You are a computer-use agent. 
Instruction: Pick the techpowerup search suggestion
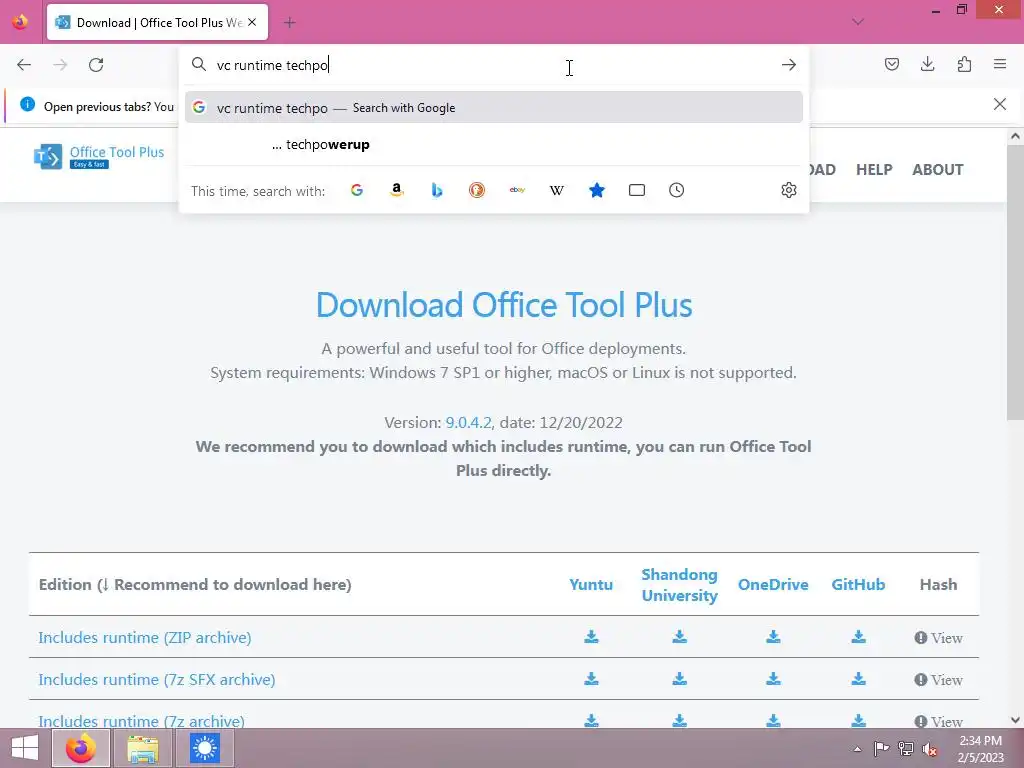(x=494, y=144)
